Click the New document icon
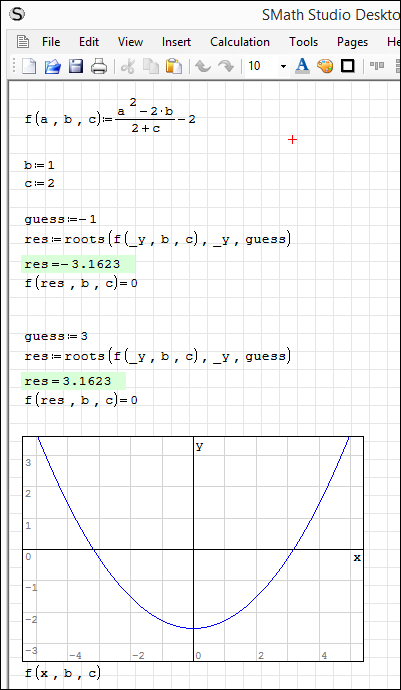 pos(29,66)
